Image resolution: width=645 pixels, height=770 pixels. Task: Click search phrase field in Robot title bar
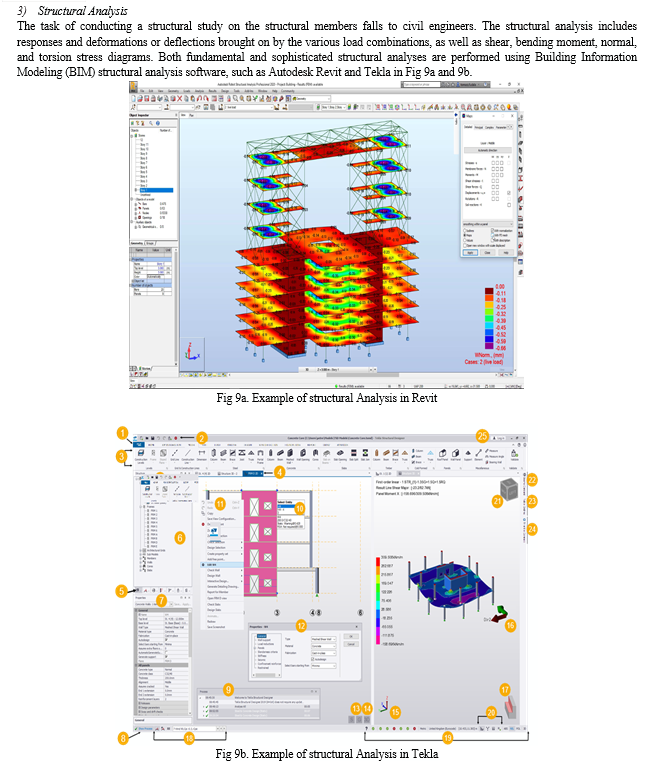coord(421,84)
